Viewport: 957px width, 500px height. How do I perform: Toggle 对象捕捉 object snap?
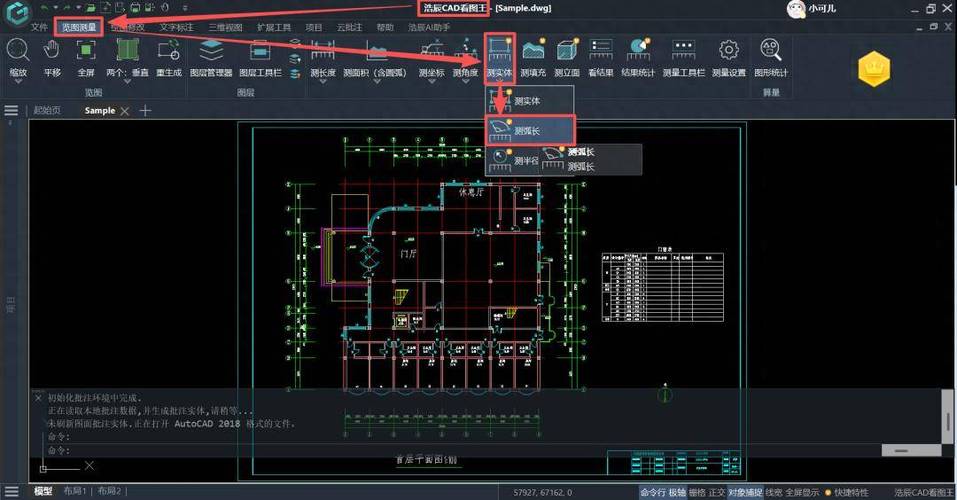(x=745, y=492)
